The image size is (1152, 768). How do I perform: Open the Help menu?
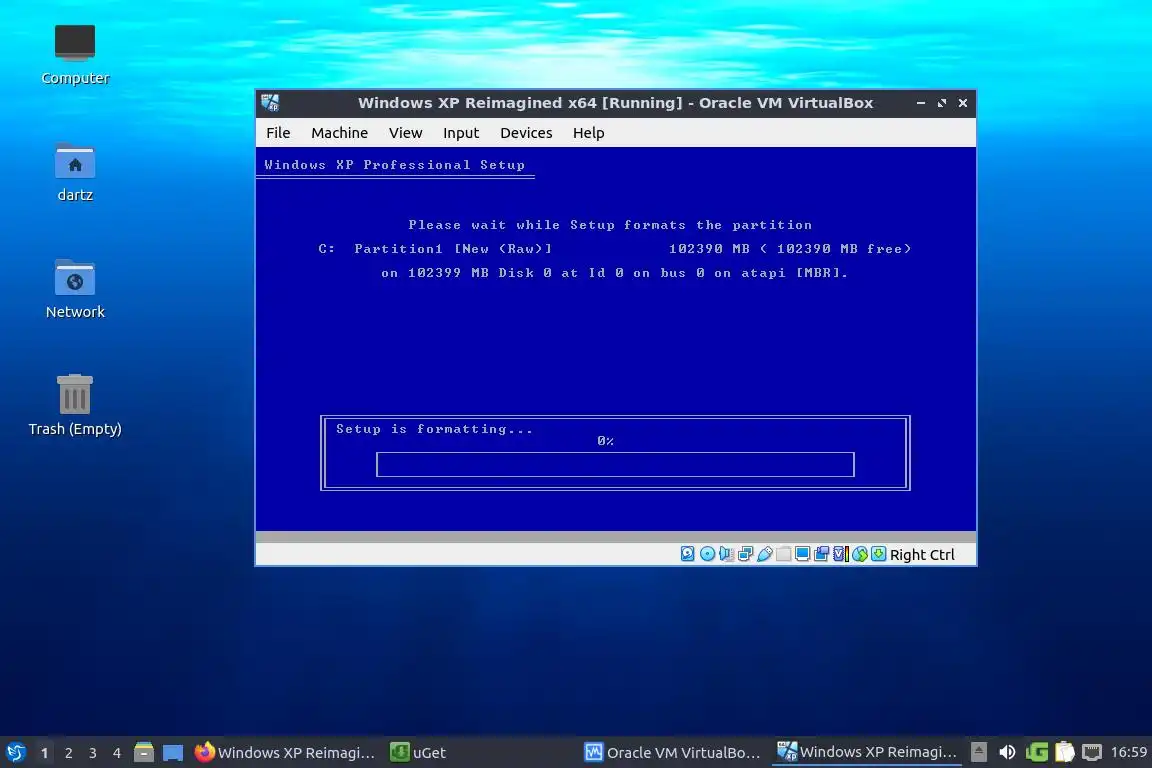pos(588,133)
